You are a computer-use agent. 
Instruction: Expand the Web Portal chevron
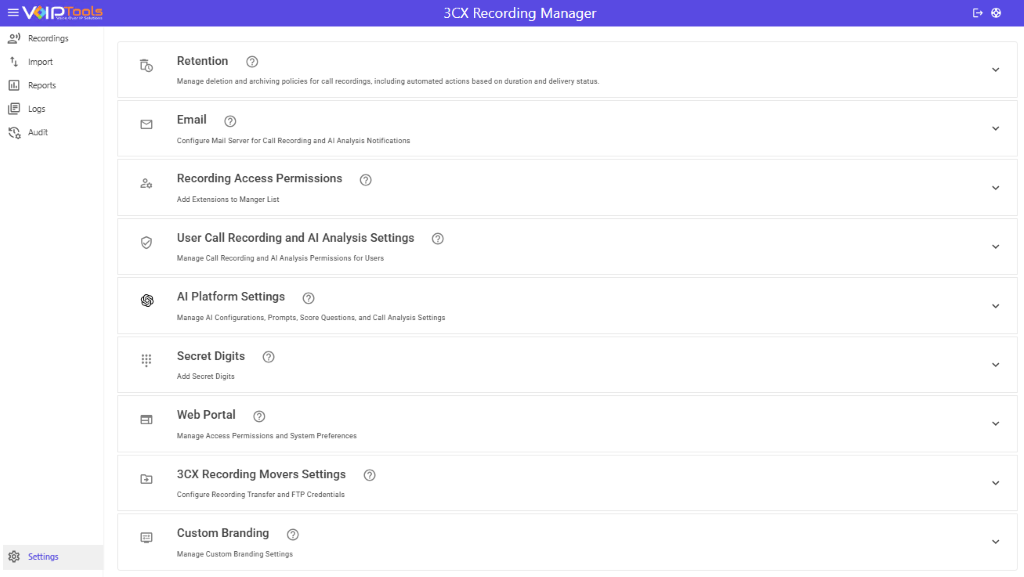coord(995,424)
